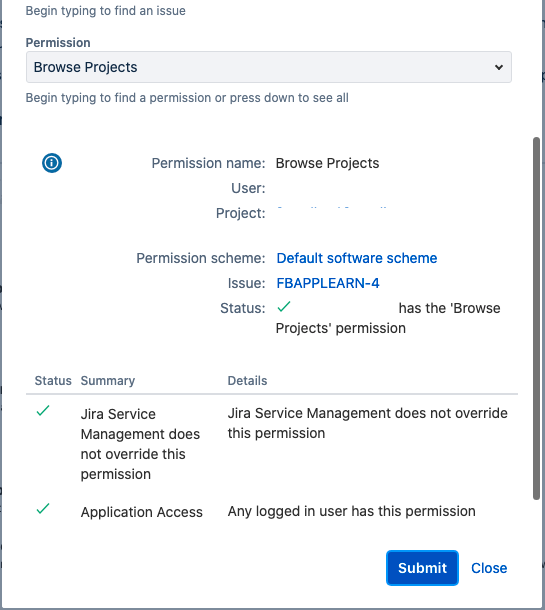Open Default software scheme link
This screenshot has height=610, width=545.
click(x=357, y=258)
